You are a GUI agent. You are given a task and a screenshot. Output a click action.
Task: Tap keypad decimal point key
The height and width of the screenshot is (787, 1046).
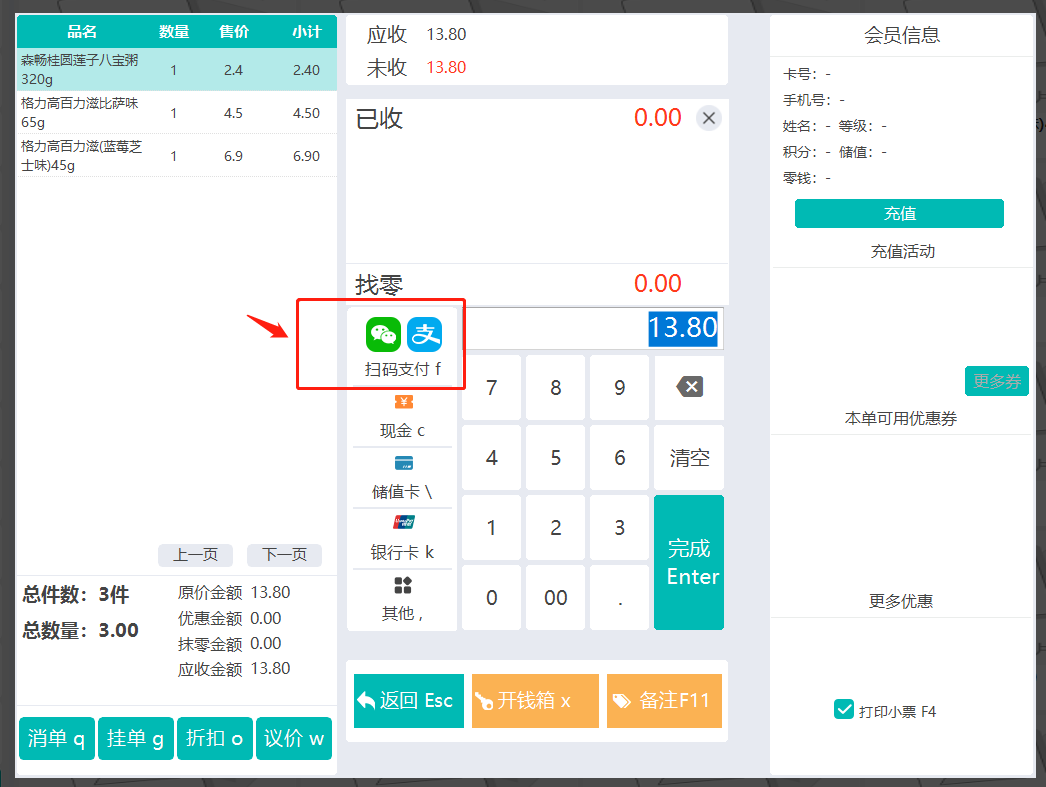(x=620, y=598)
